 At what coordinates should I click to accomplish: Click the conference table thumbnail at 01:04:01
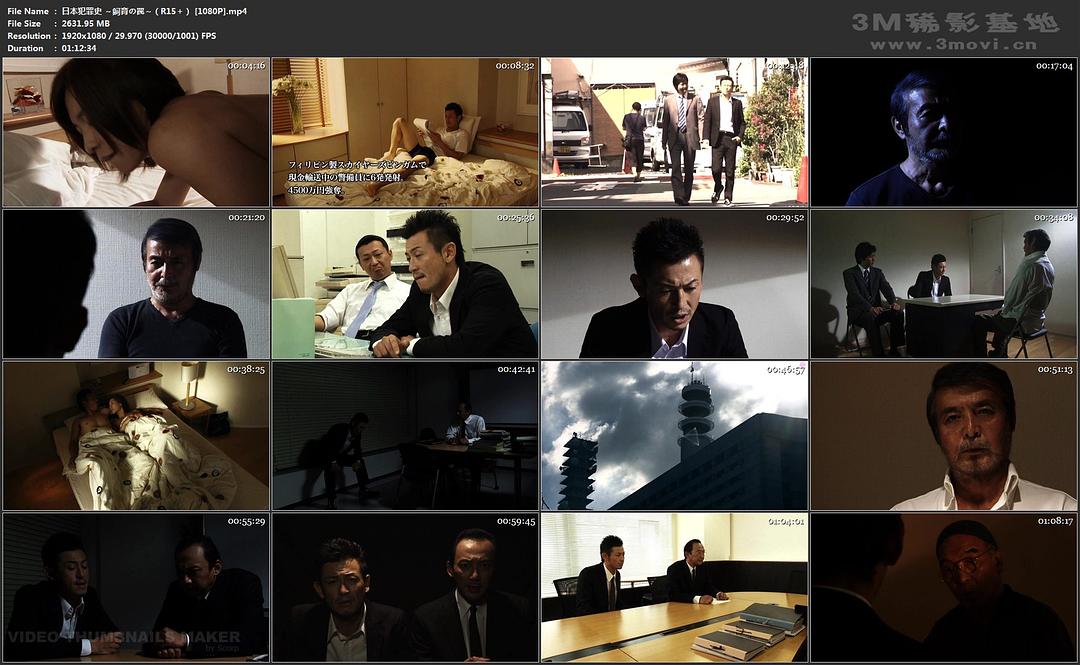click(x=674, y=587)
